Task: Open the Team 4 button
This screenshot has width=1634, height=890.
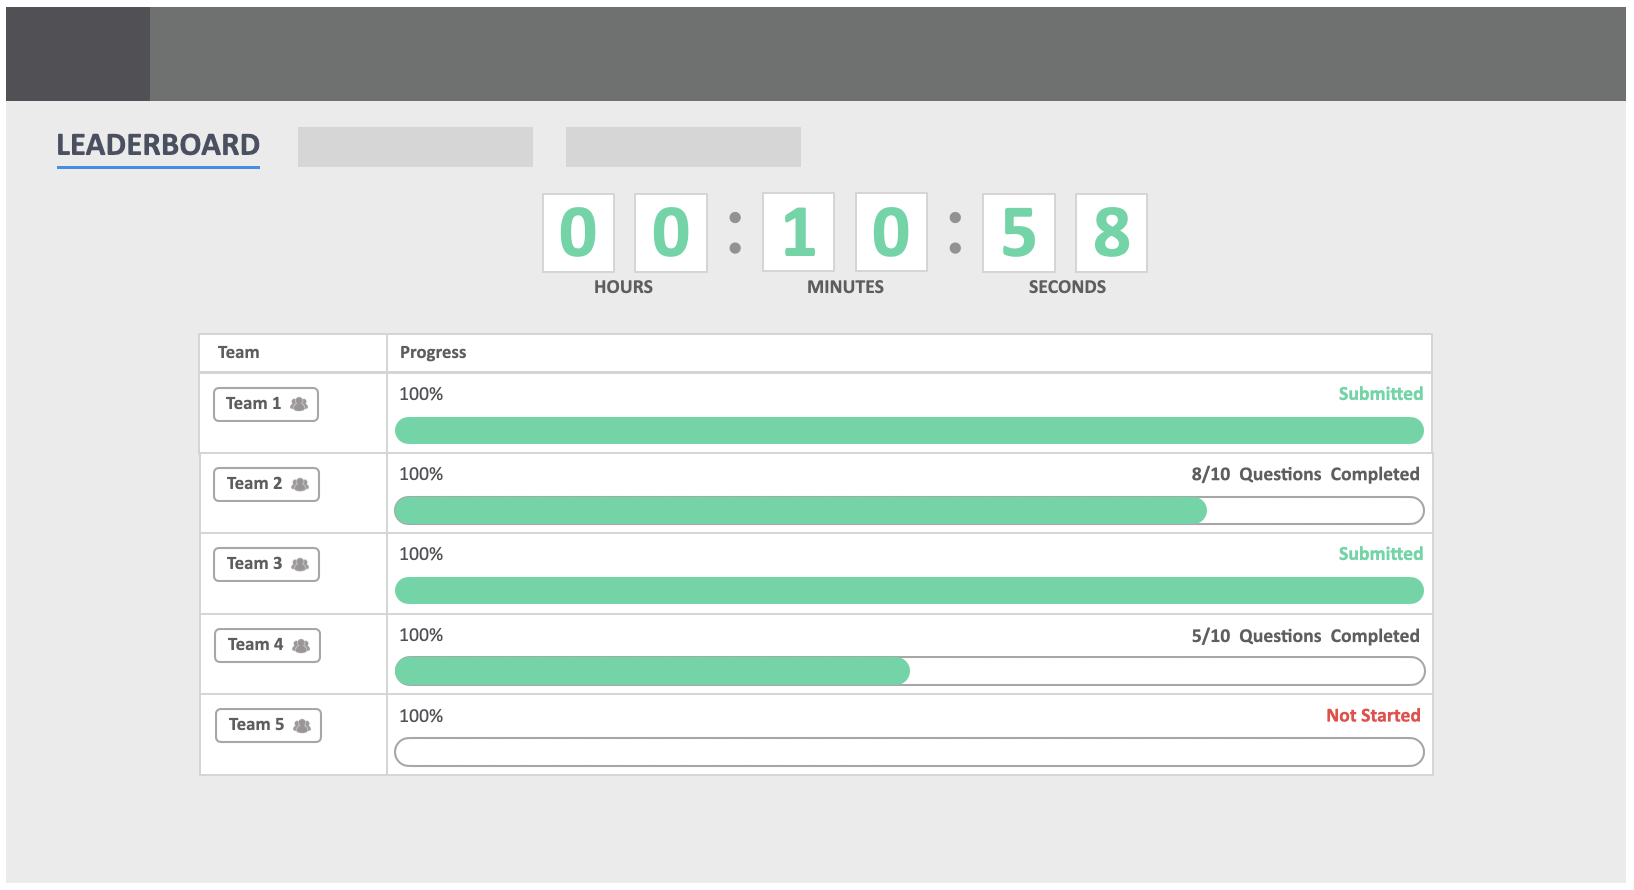Action: coord(267,645)
